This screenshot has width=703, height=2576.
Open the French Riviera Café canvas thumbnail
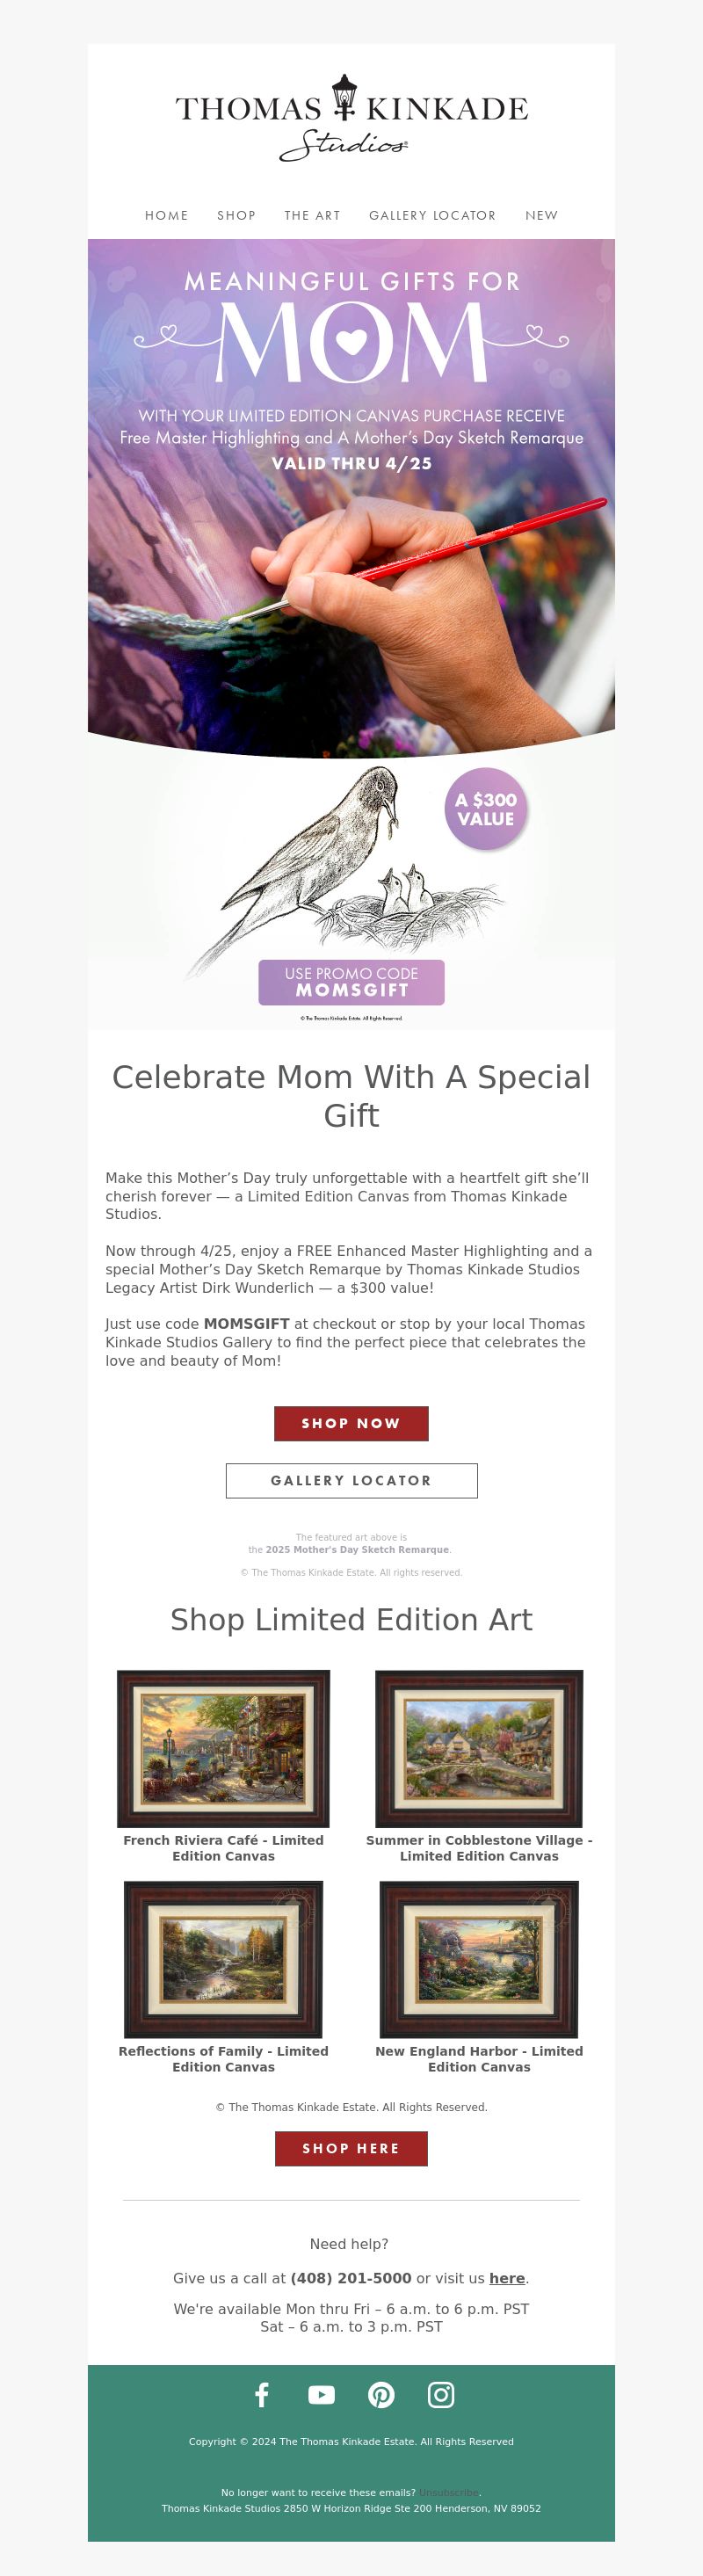(223, 1748)
